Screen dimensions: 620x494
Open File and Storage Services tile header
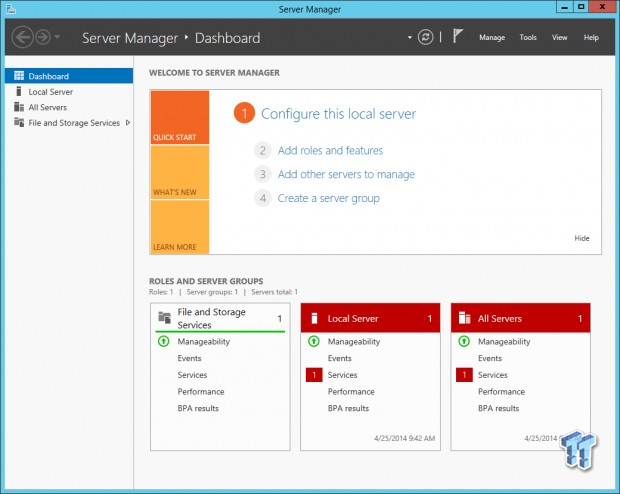point(220,318)
